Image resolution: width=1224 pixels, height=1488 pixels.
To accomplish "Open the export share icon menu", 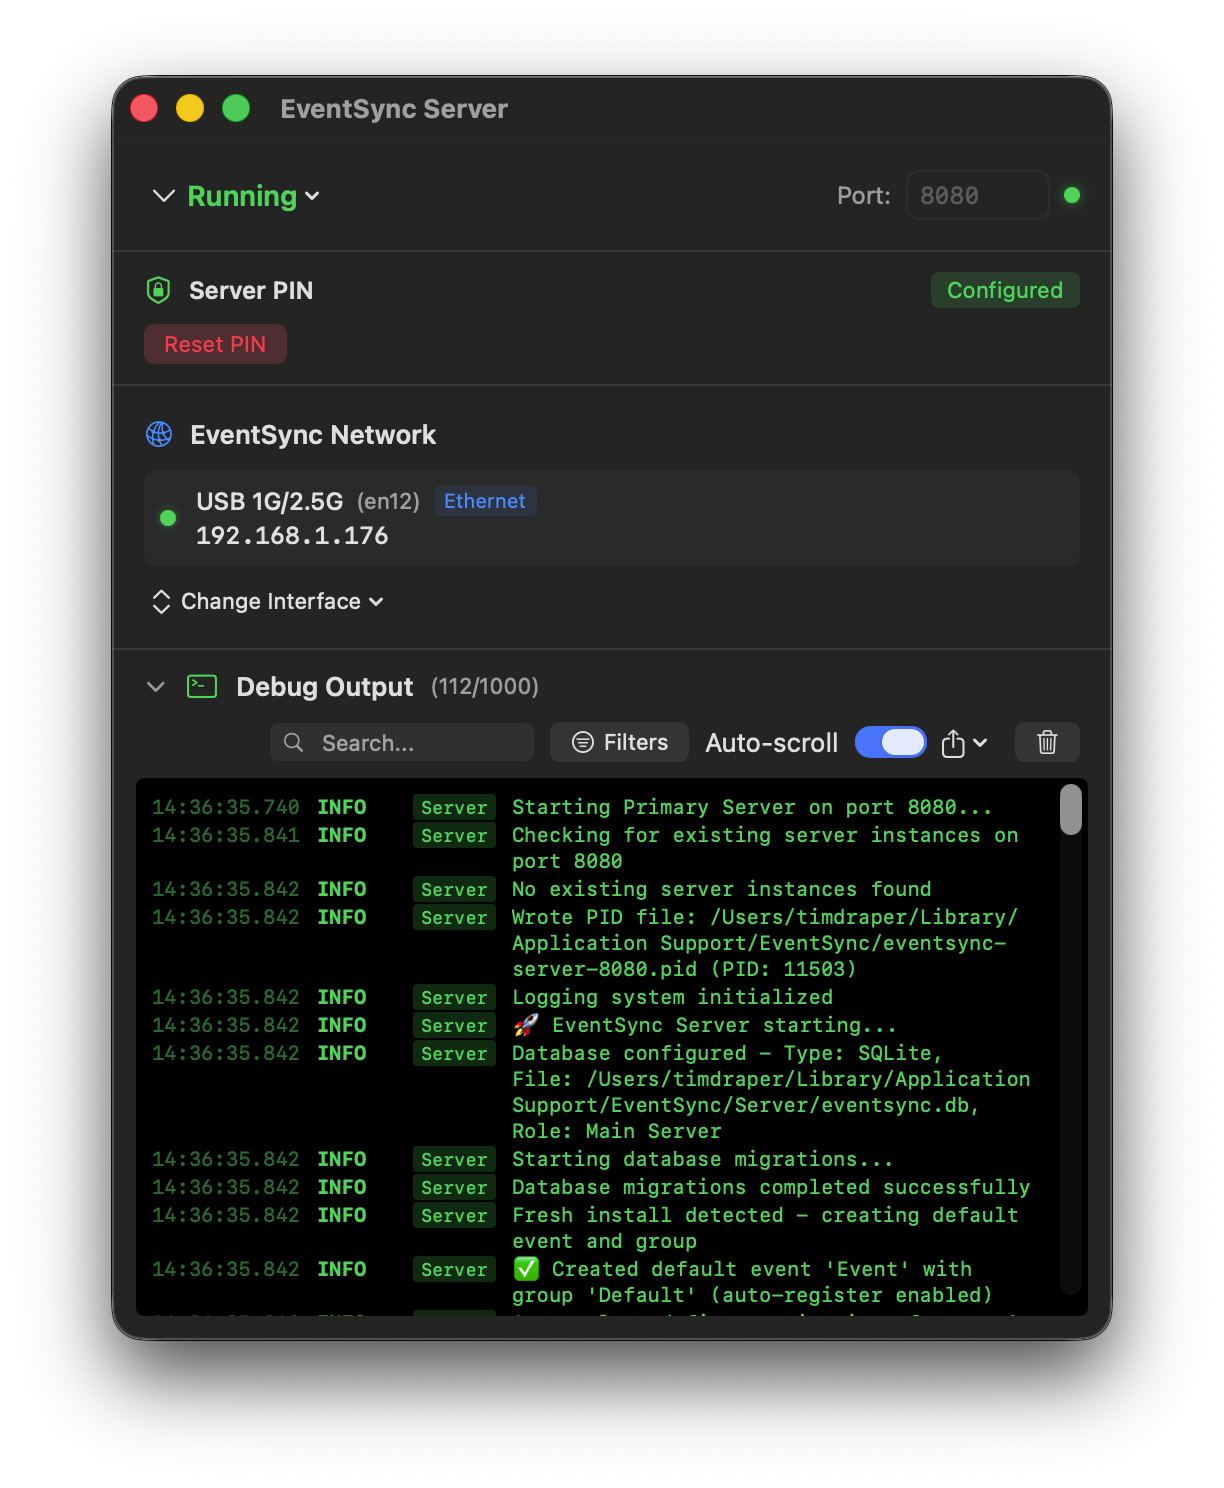I will [964, 743].
